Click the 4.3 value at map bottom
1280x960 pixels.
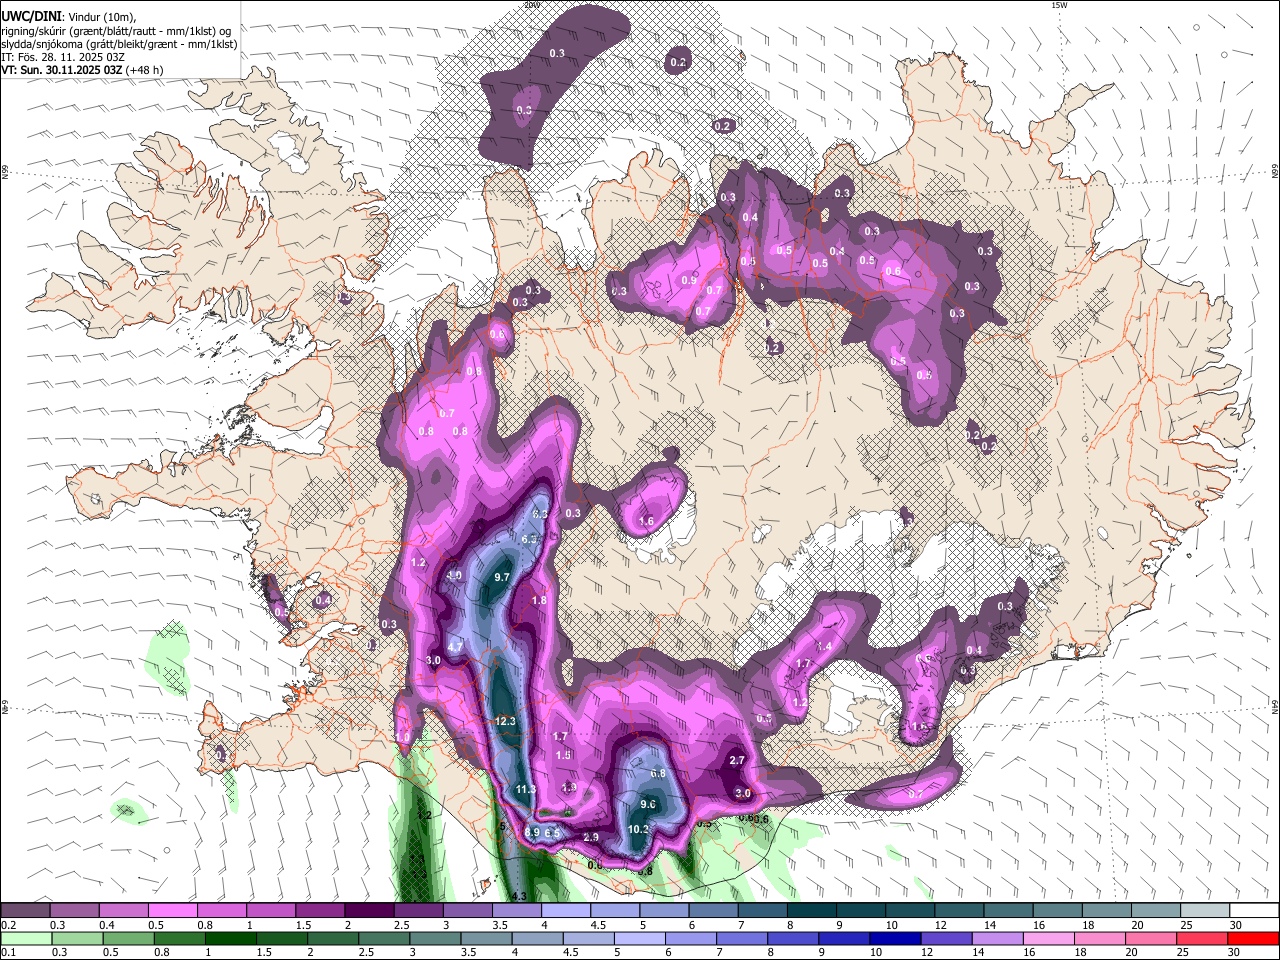[518, 896]
